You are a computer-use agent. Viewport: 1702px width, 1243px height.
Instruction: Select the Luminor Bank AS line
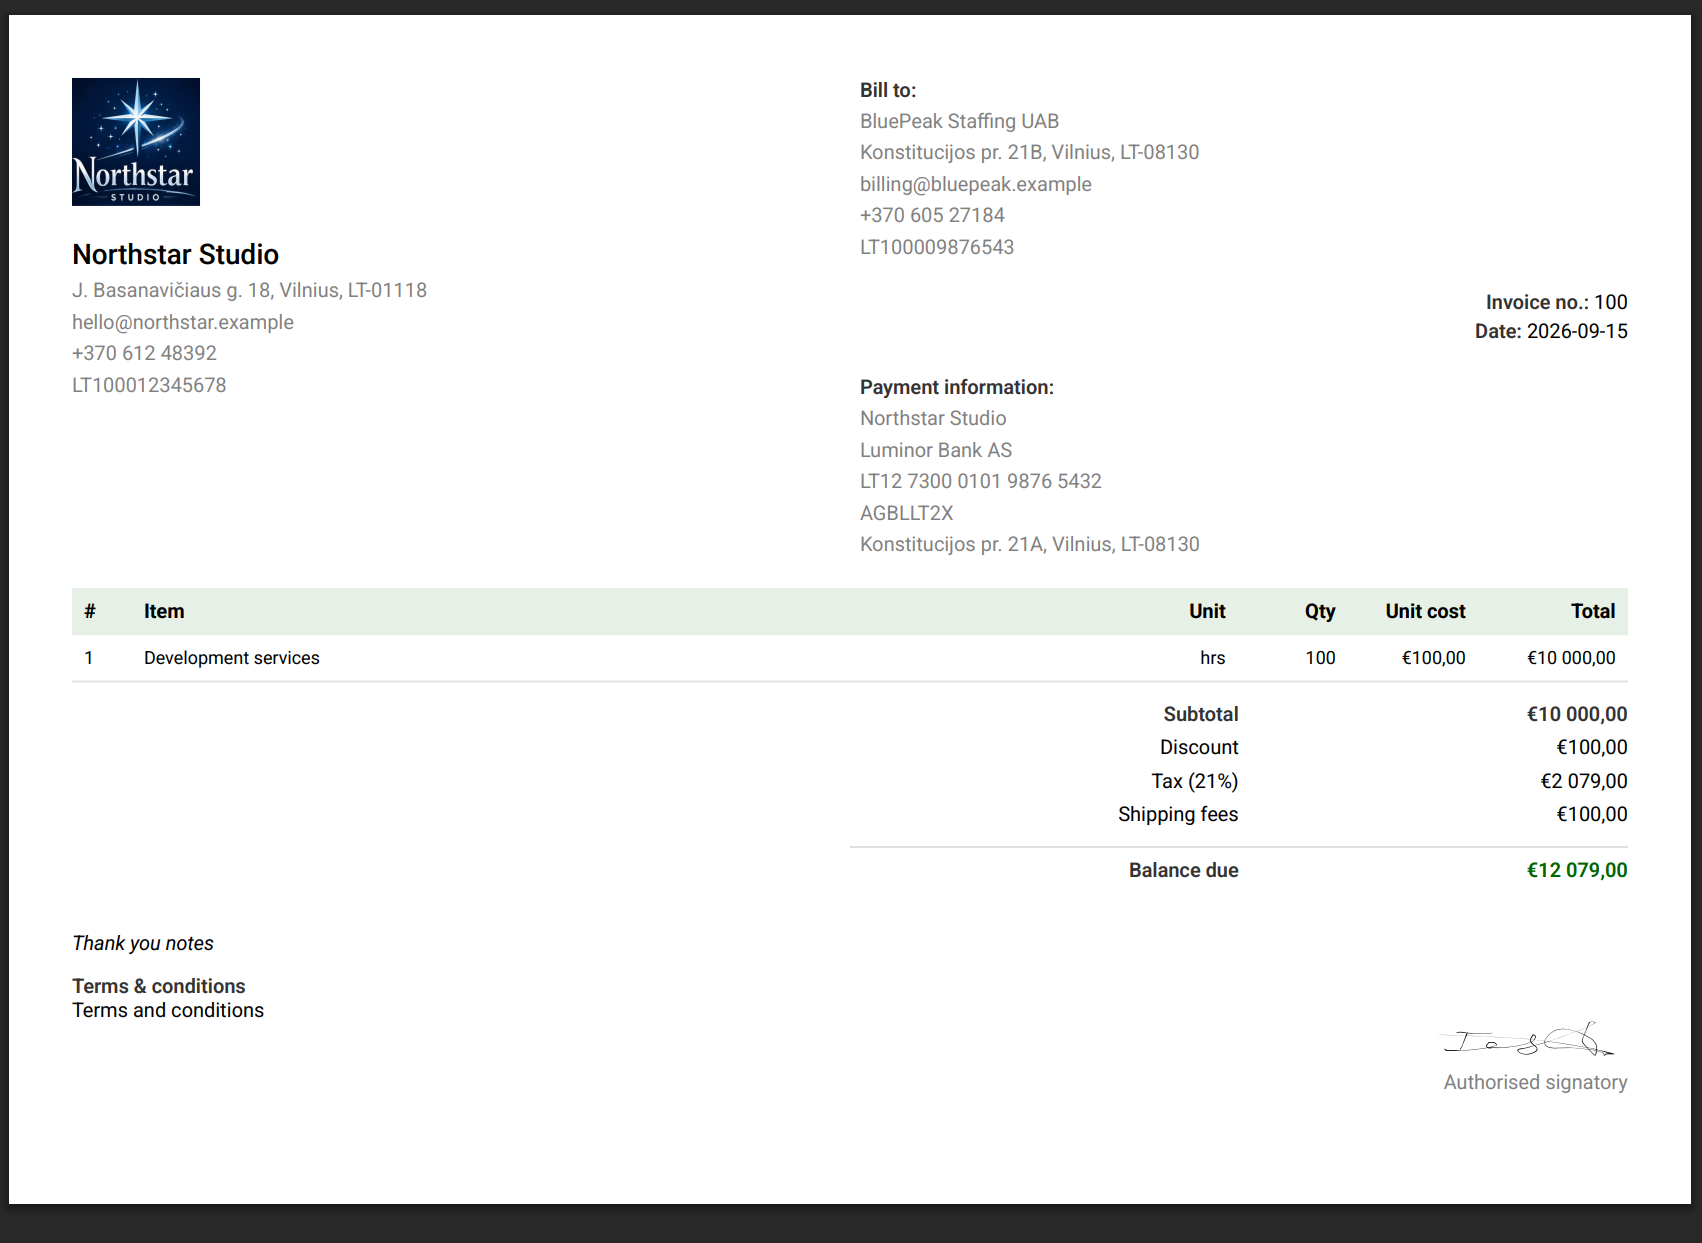936,450
